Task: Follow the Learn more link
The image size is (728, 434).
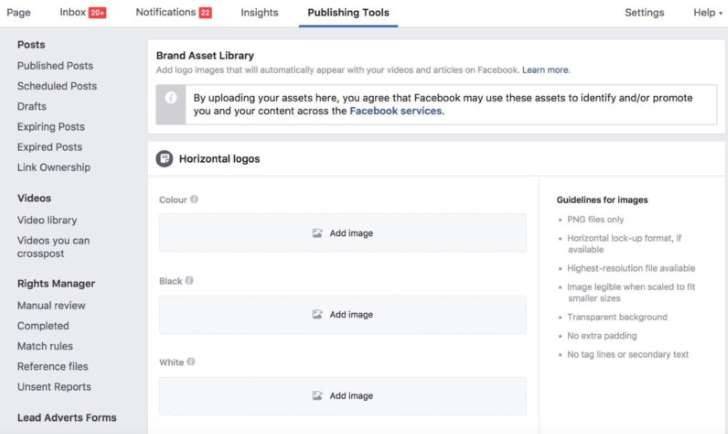Action: tap(545, 70)
